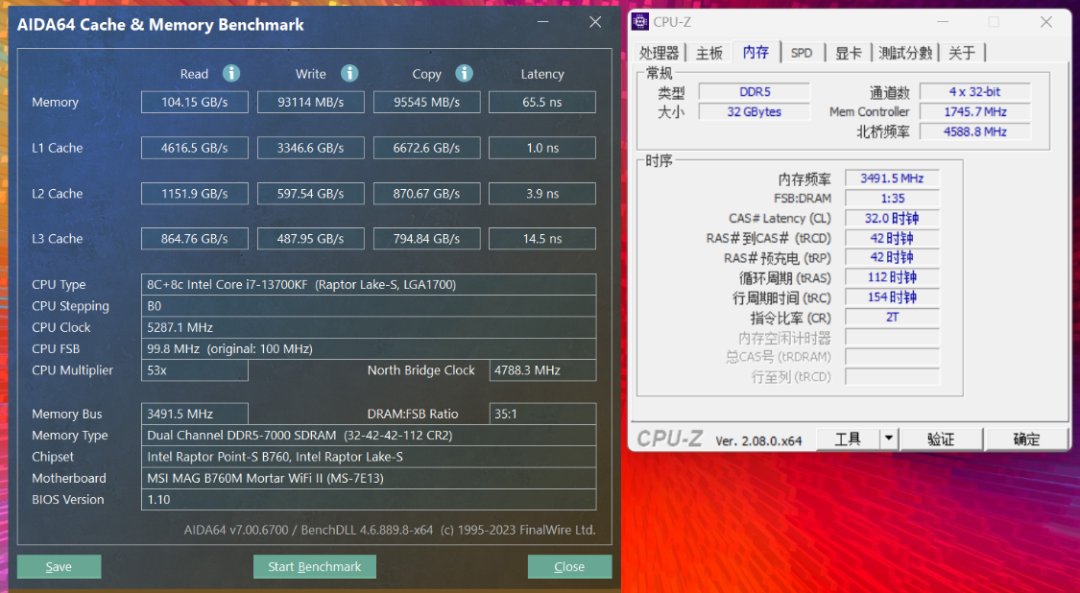
Task: Click the CPU-Z title bar app icon
Action: point(640,22)
